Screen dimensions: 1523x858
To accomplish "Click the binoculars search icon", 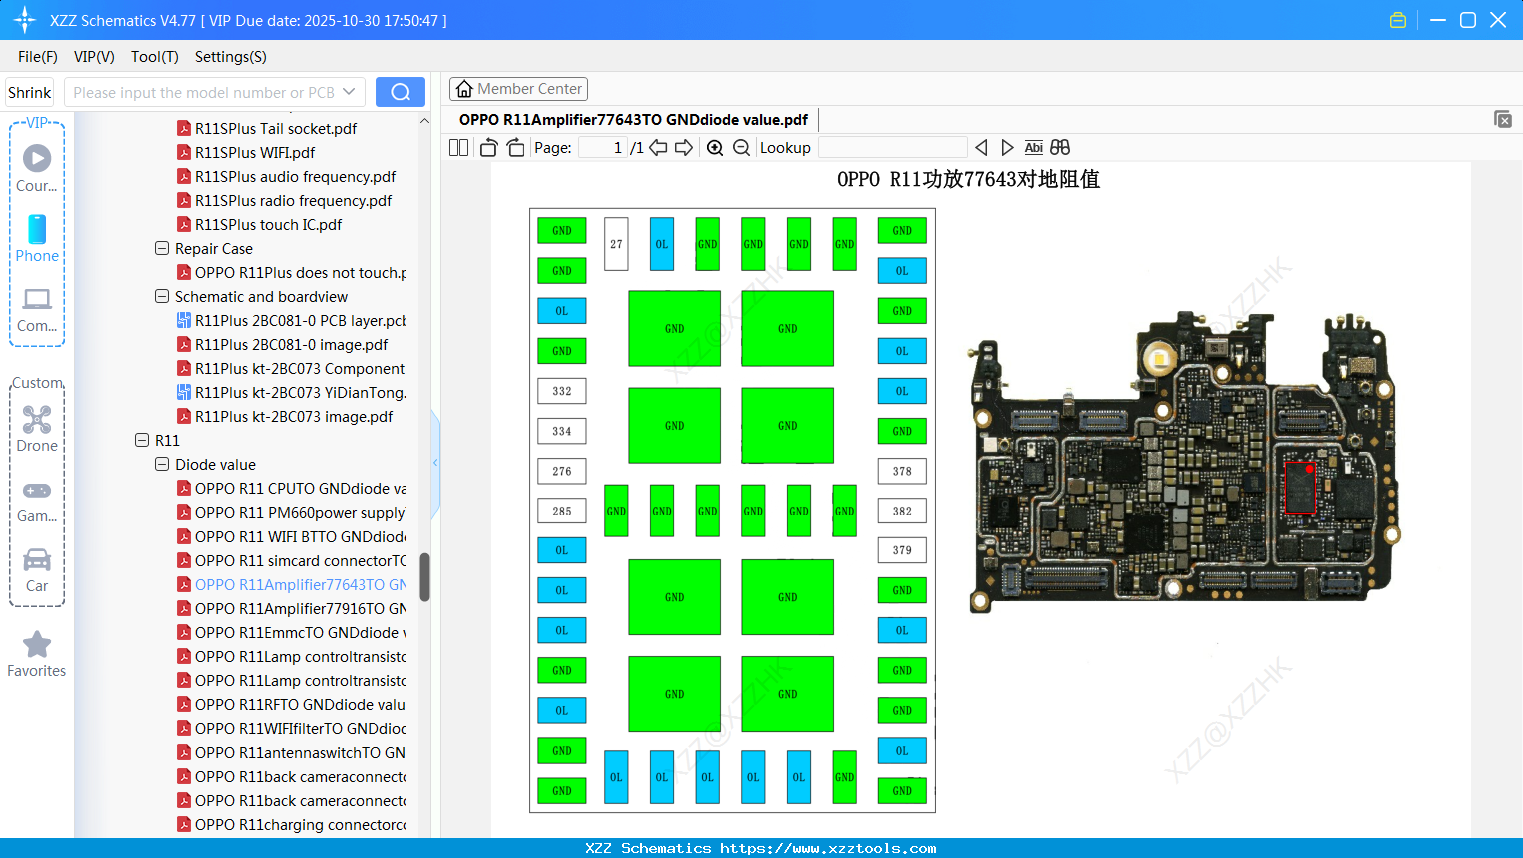I will (1060, 148).
